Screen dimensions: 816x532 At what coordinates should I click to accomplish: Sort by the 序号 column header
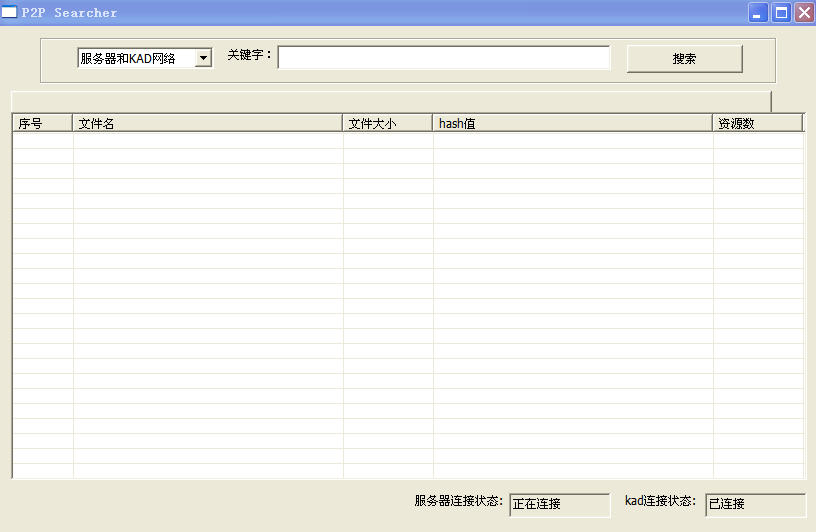[42, 123]
